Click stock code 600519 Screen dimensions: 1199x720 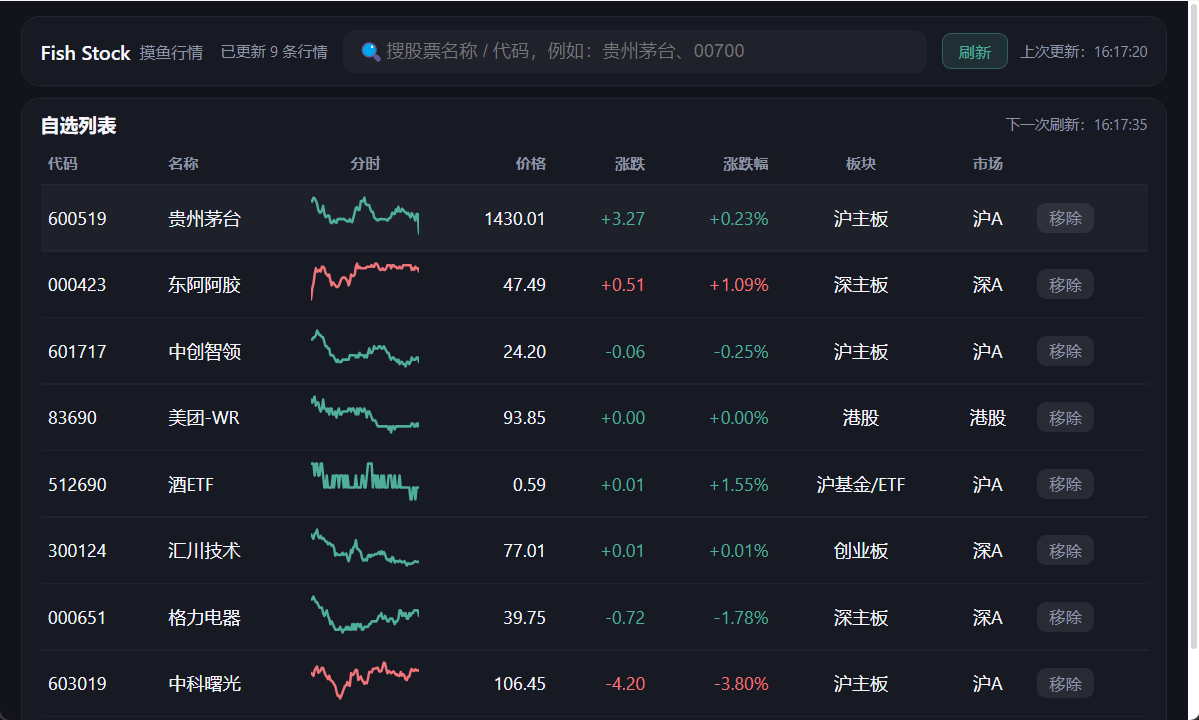point(77,219)
